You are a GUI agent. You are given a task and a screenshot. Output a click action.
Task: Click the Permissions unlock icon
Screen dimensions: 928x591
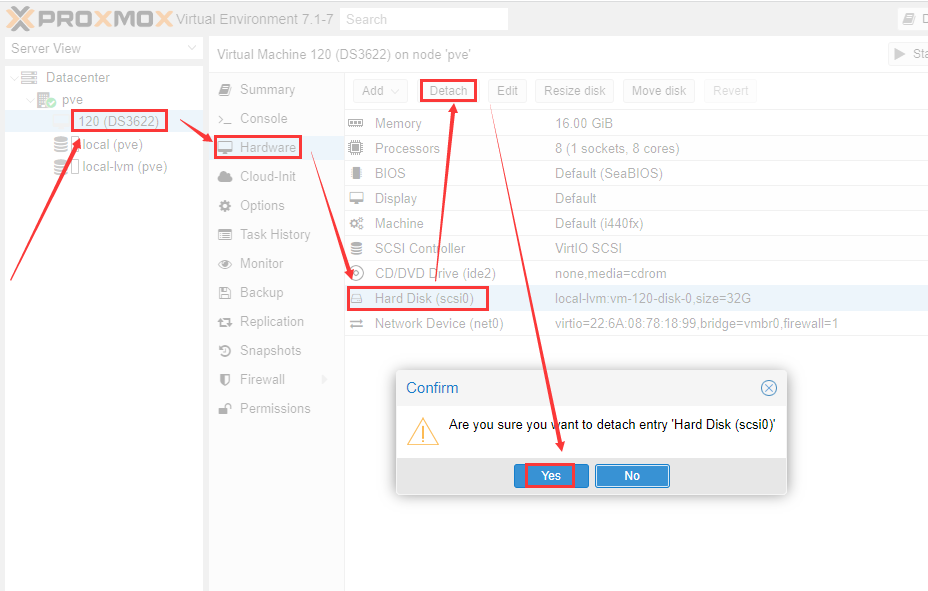225,409
